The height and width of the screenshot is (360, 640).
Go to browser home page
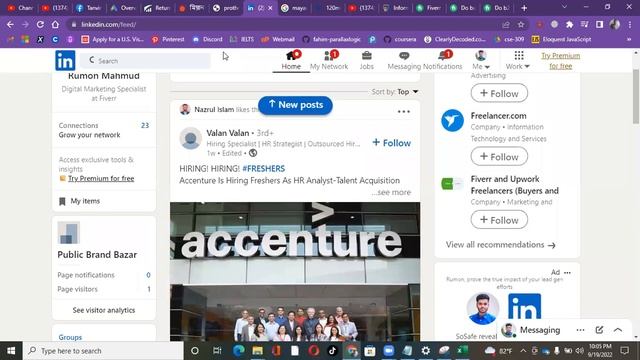click(x=55, y=24)
